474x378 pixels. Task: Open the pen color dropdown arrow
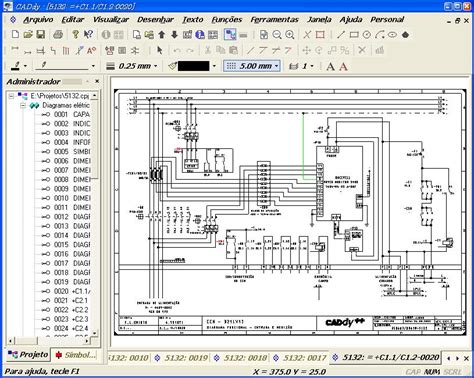(25, 66)
